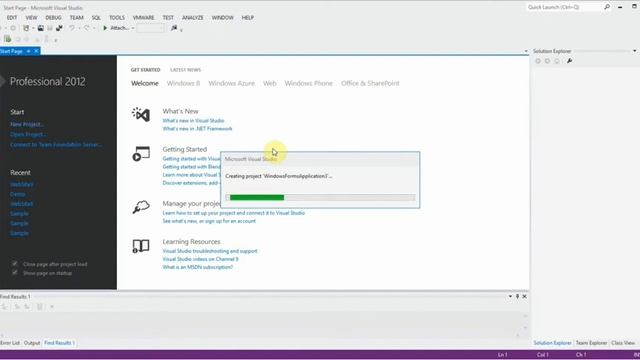This screenshot has height=360, width=640.
Task: Select the Windows Azure tab
Action: coord(231,83)
